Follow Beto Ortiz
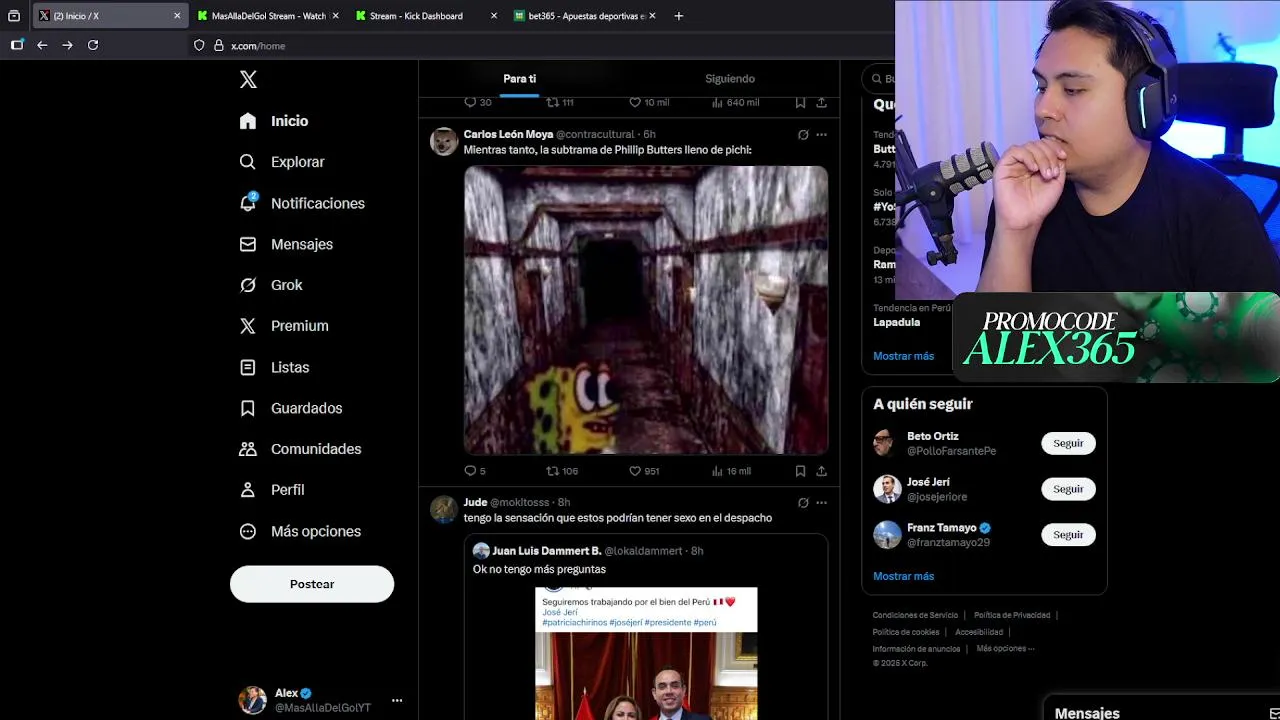1280x720 pixels. pyautogui.click(x=1068, y=443)
